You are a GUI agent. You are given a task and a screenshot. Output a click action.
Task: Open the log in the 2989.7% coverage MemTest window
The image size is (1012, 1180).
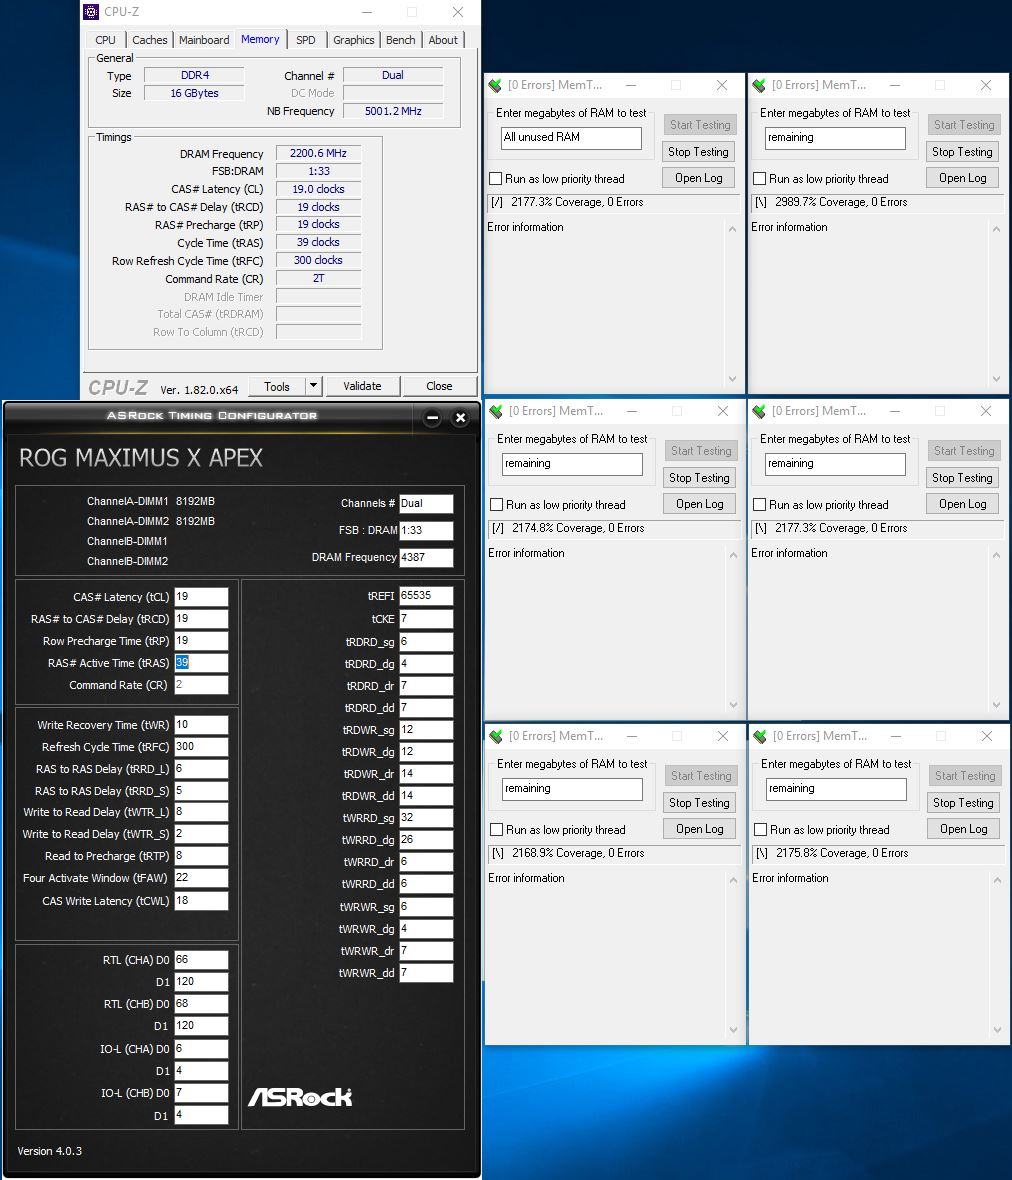(962, 178)
